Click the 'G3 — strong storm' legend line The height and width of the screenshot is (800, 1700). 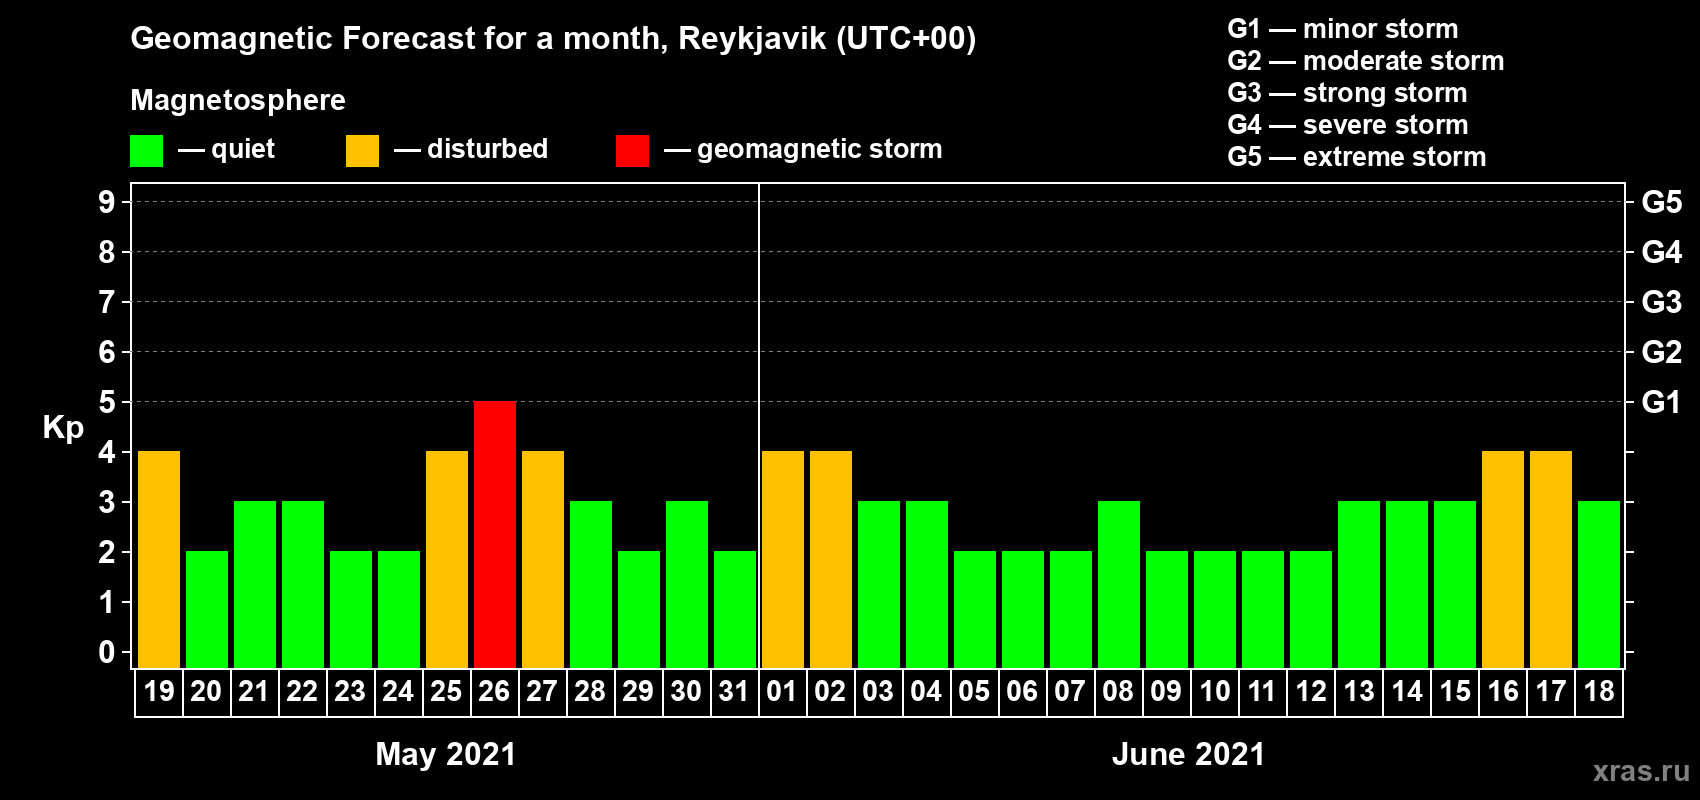pos(1347,93)
